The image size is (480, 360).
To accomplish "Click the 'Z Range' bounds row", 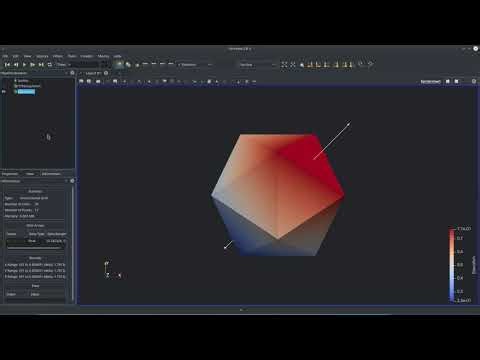I will [x=35, y=277].
